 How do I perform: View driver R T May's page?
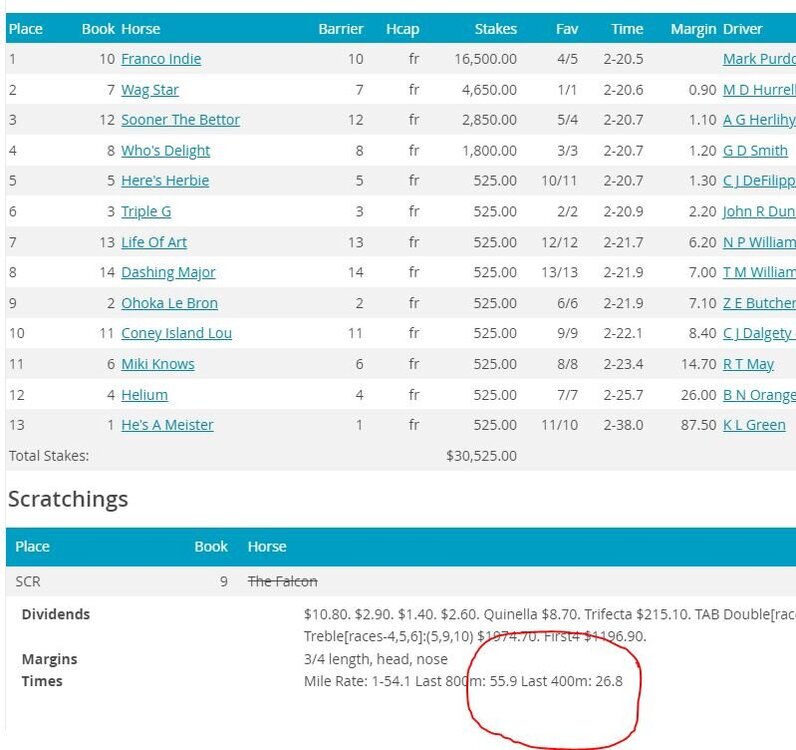tap(748, 364)
